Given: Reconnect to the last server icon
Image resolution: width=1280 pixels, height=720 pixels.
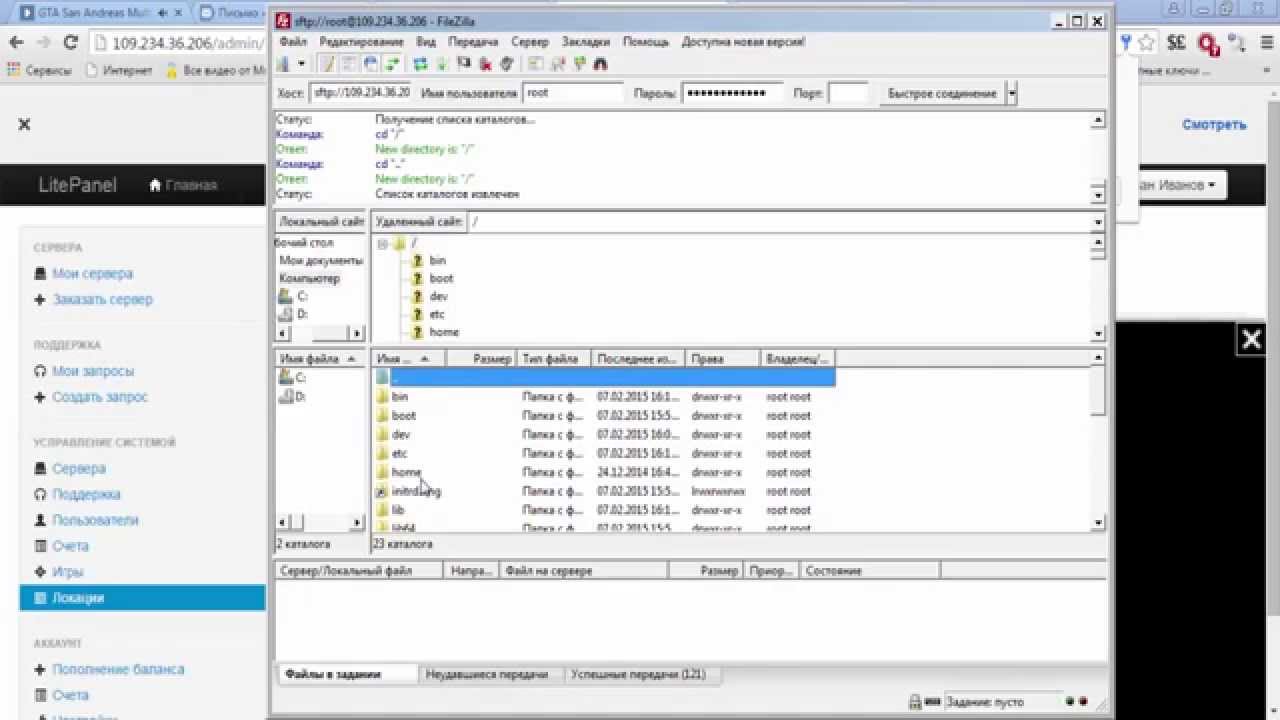Looking at the screenshot, I should click(507, 64).
